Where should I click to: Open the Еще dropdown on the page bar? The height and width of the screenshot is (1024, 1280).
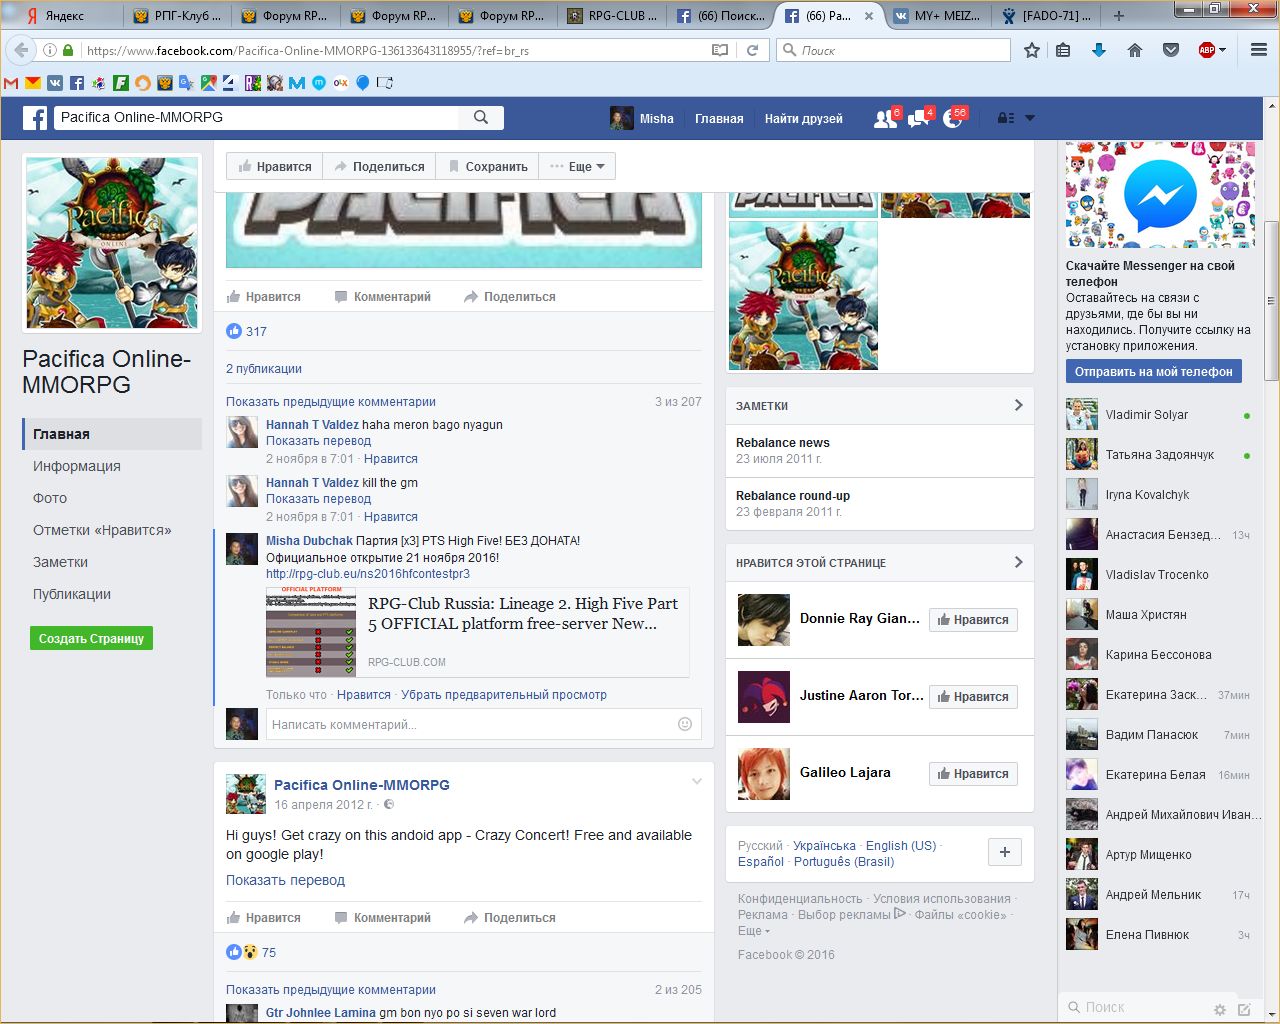(x=578, y=166)
